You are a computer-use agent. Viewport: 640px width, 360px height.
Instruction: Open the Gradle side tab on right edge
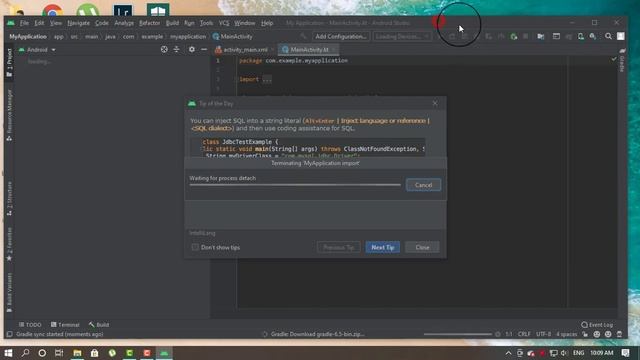click(622, 60)
